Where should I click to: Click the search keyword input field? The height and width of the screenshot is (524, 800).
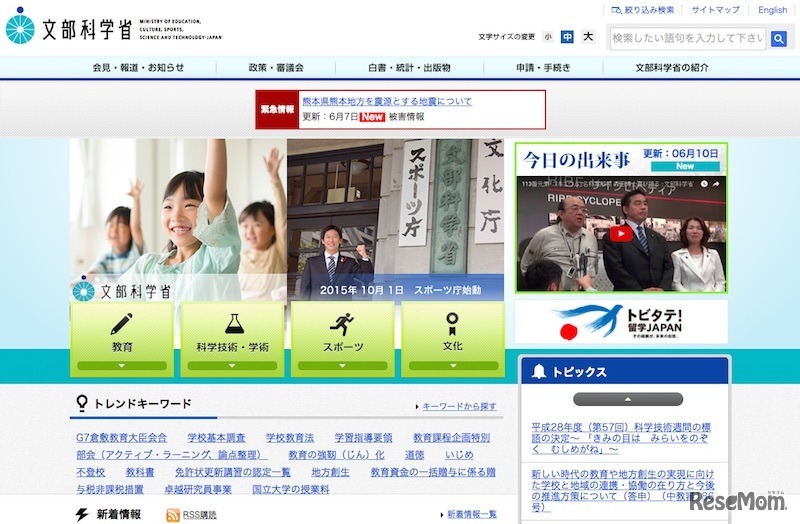pyautogui.click(x=688, y=38)
